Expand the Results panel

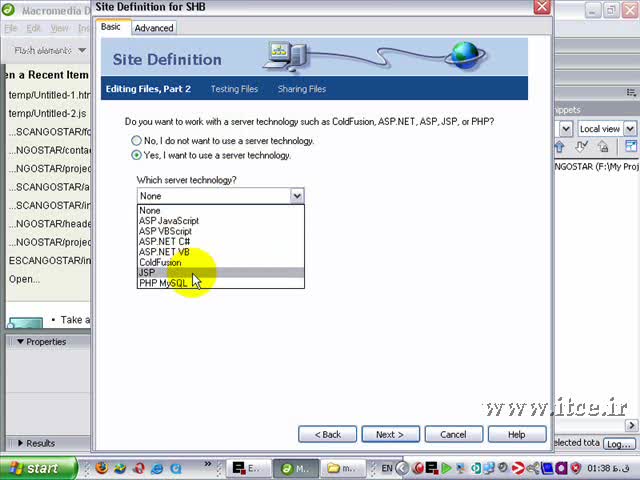click(20, 443)
